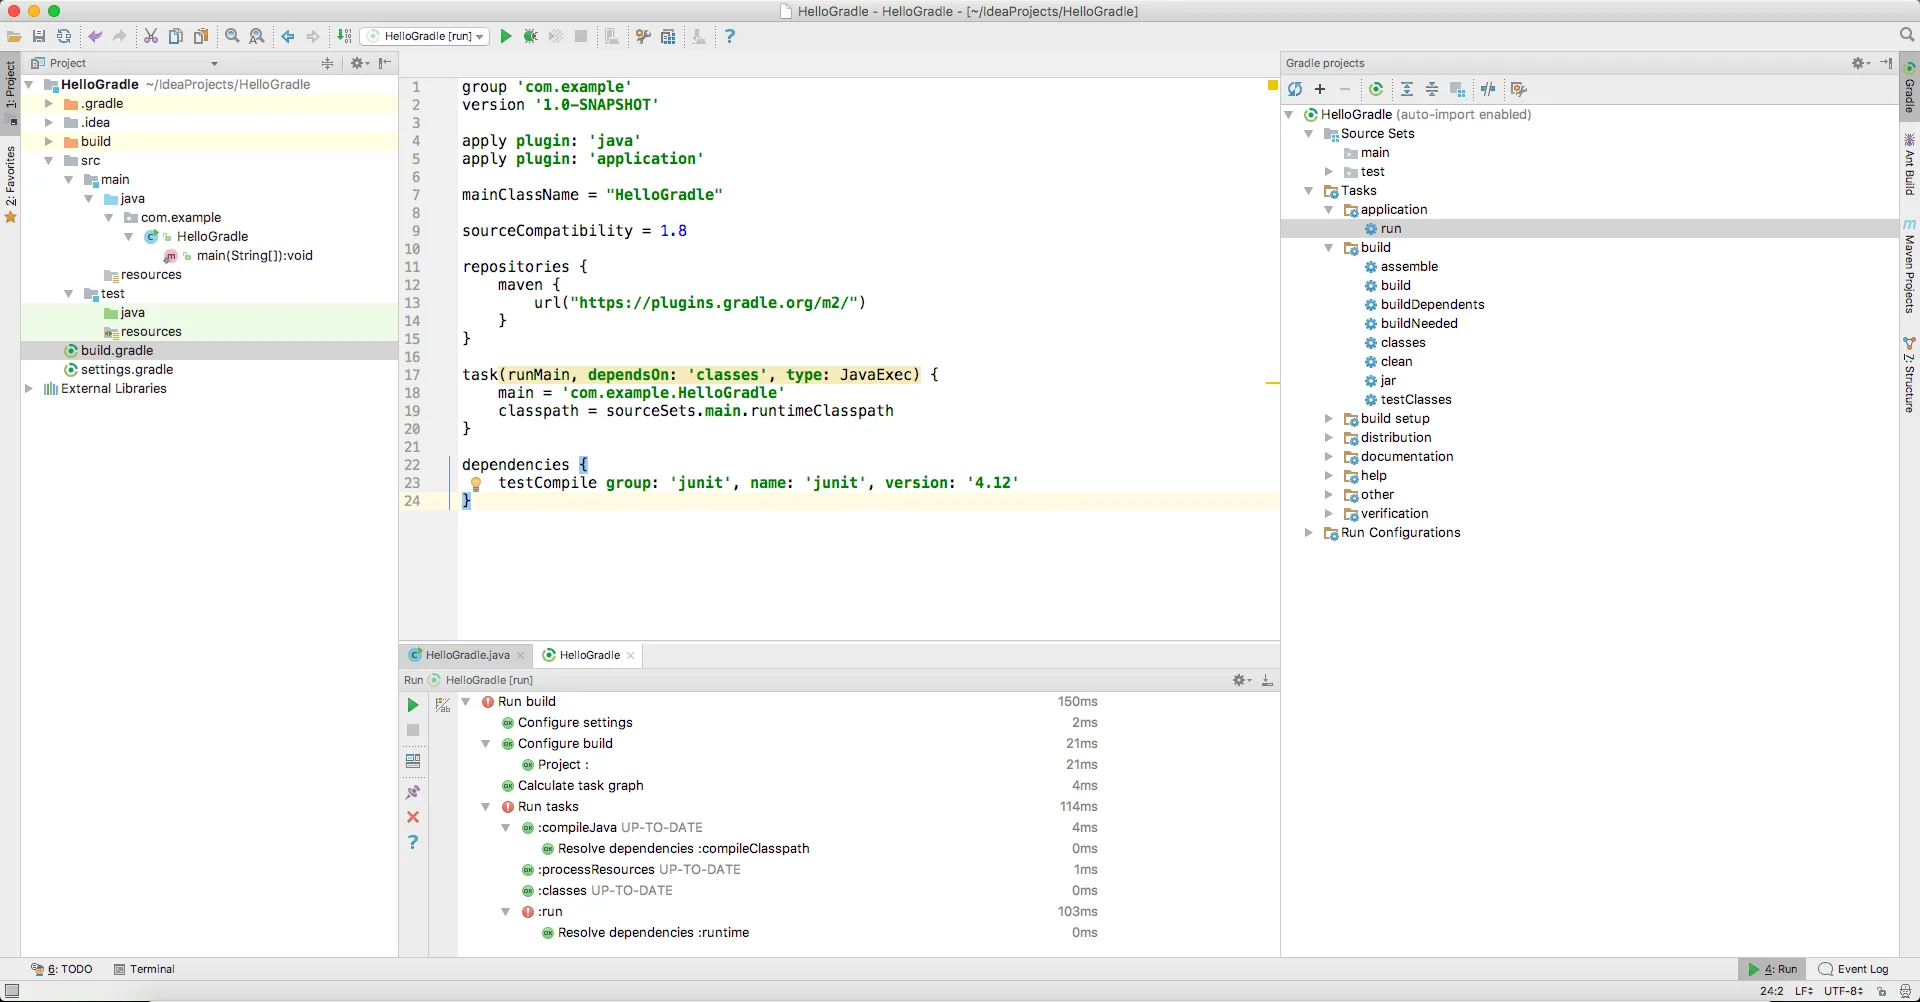Open the Event Log
This screenshot has width=1920, height=1002.
[1854, 969]
